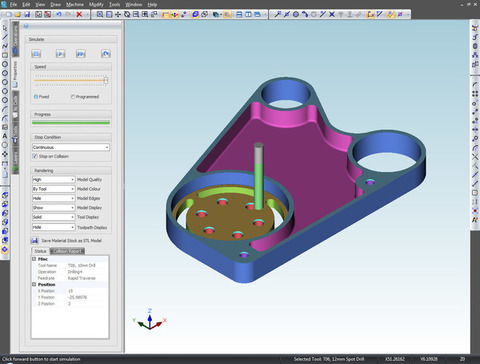Screen dimensions: 480x364
Task: Click the open folder toolbar icon
Action: [18, 14]
